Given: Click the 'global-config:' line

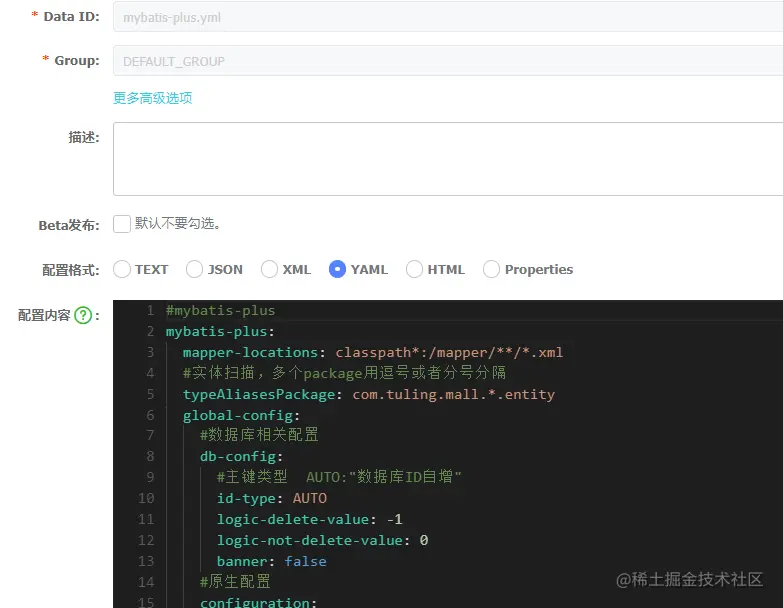Looking at the screenshot, I should [241, 415].
